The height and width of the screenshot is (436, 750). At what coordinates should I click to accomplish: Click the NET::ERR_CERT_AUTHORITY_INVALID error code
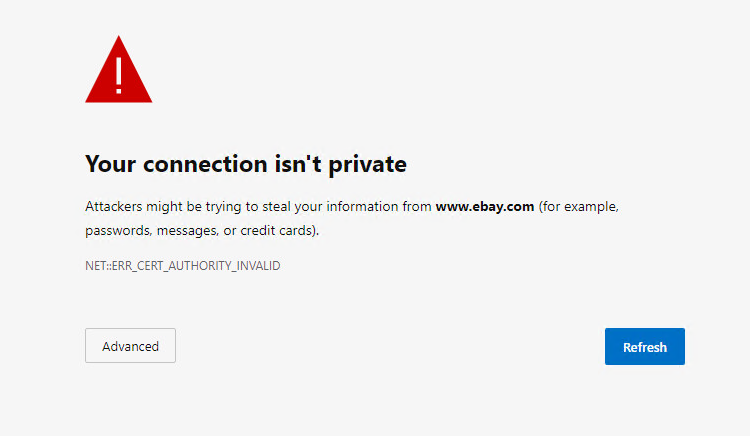183,266
